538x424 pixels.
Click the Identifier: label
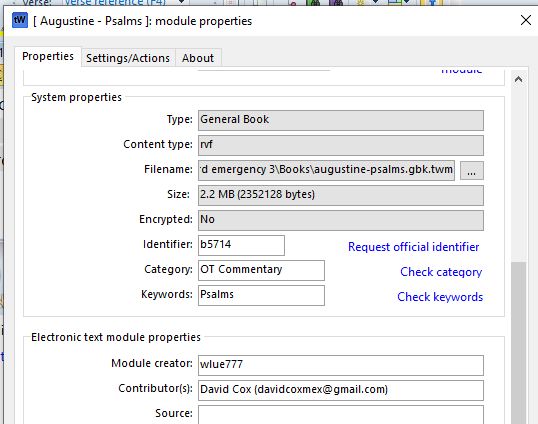tap(168, 244)
